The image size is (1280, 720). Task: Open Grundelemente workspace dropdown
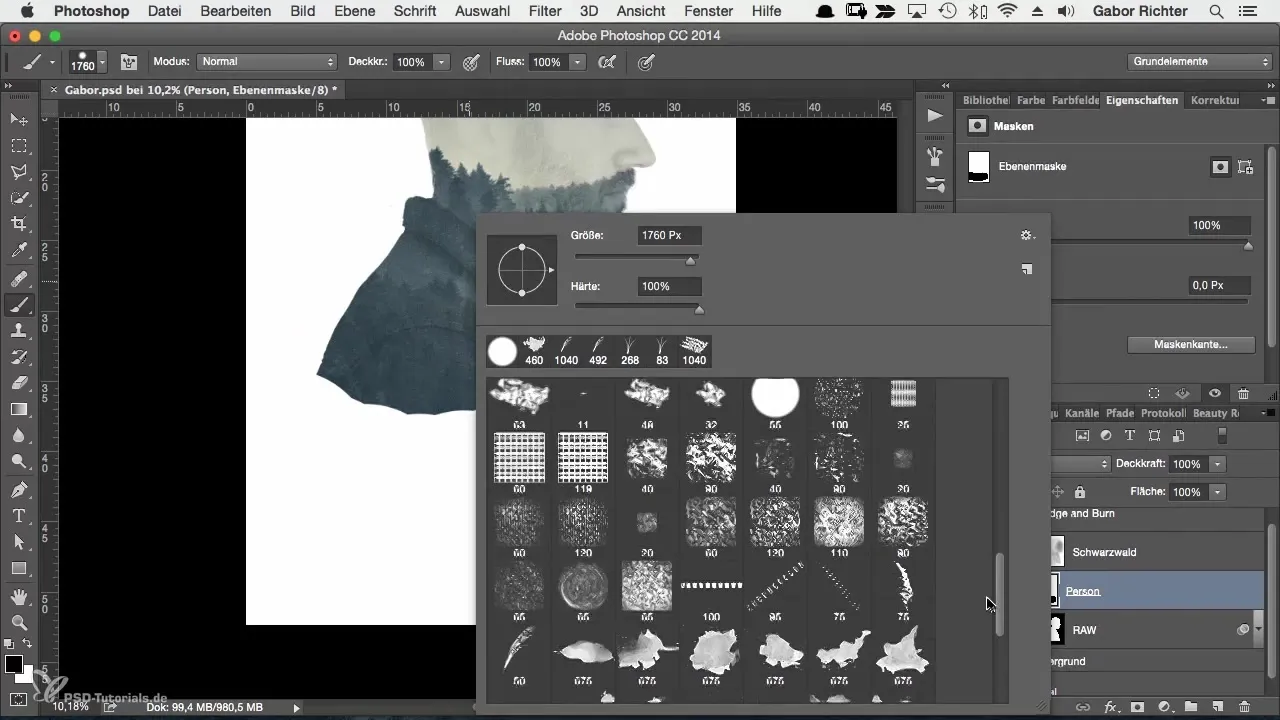pyautogui.click(x=1201, y=62)
